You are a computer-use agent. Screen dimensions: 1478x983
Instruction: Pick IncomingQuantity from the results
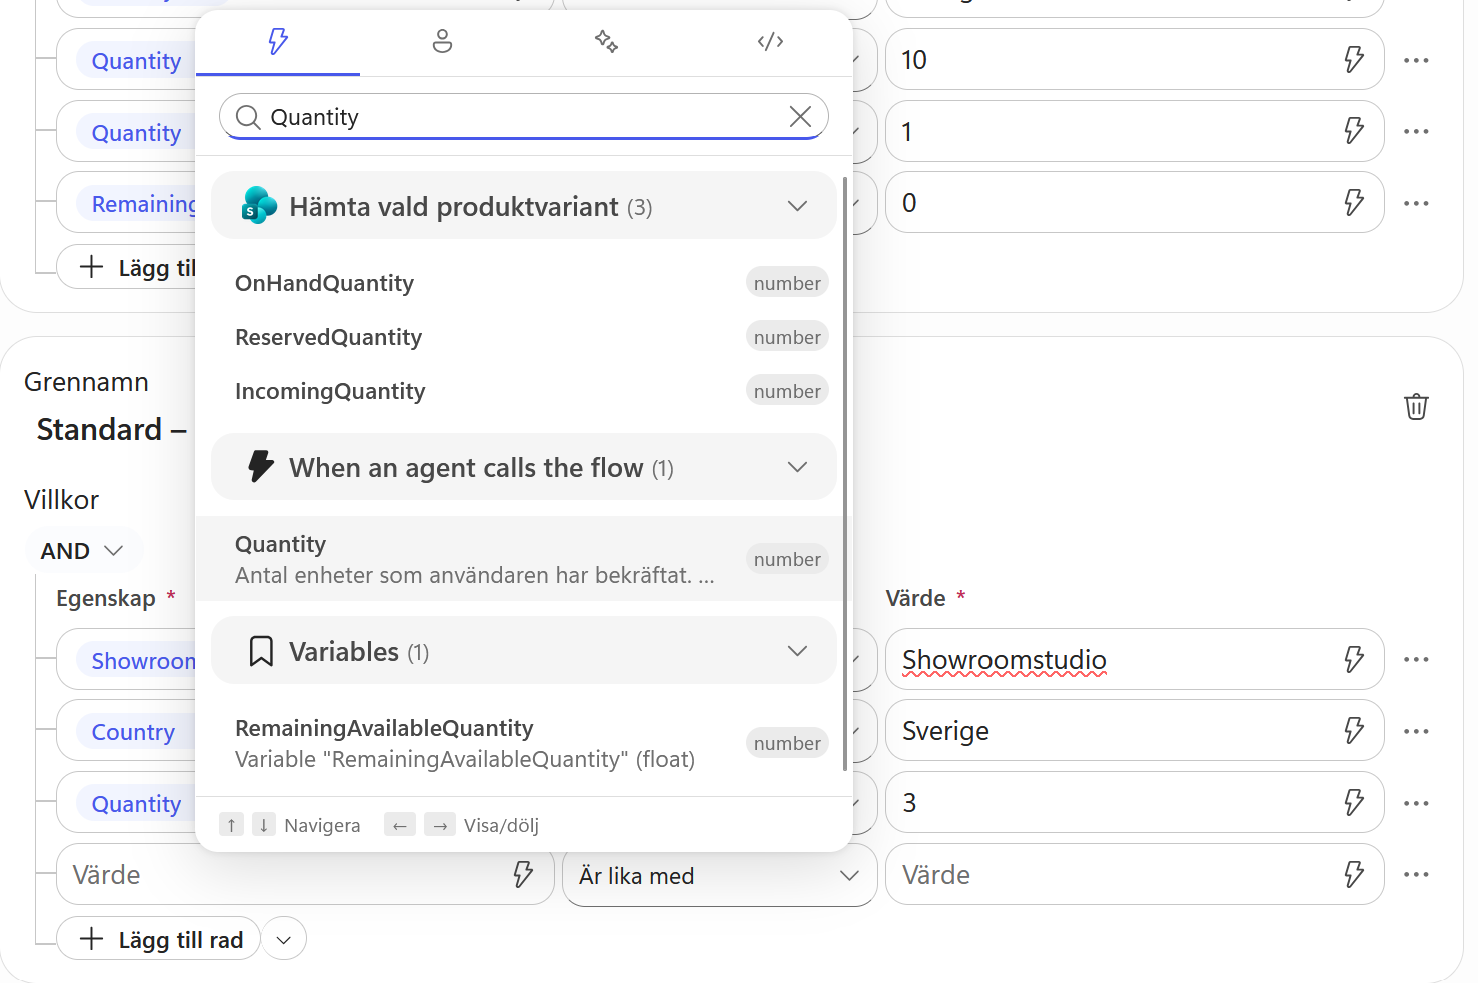point(524,391)
